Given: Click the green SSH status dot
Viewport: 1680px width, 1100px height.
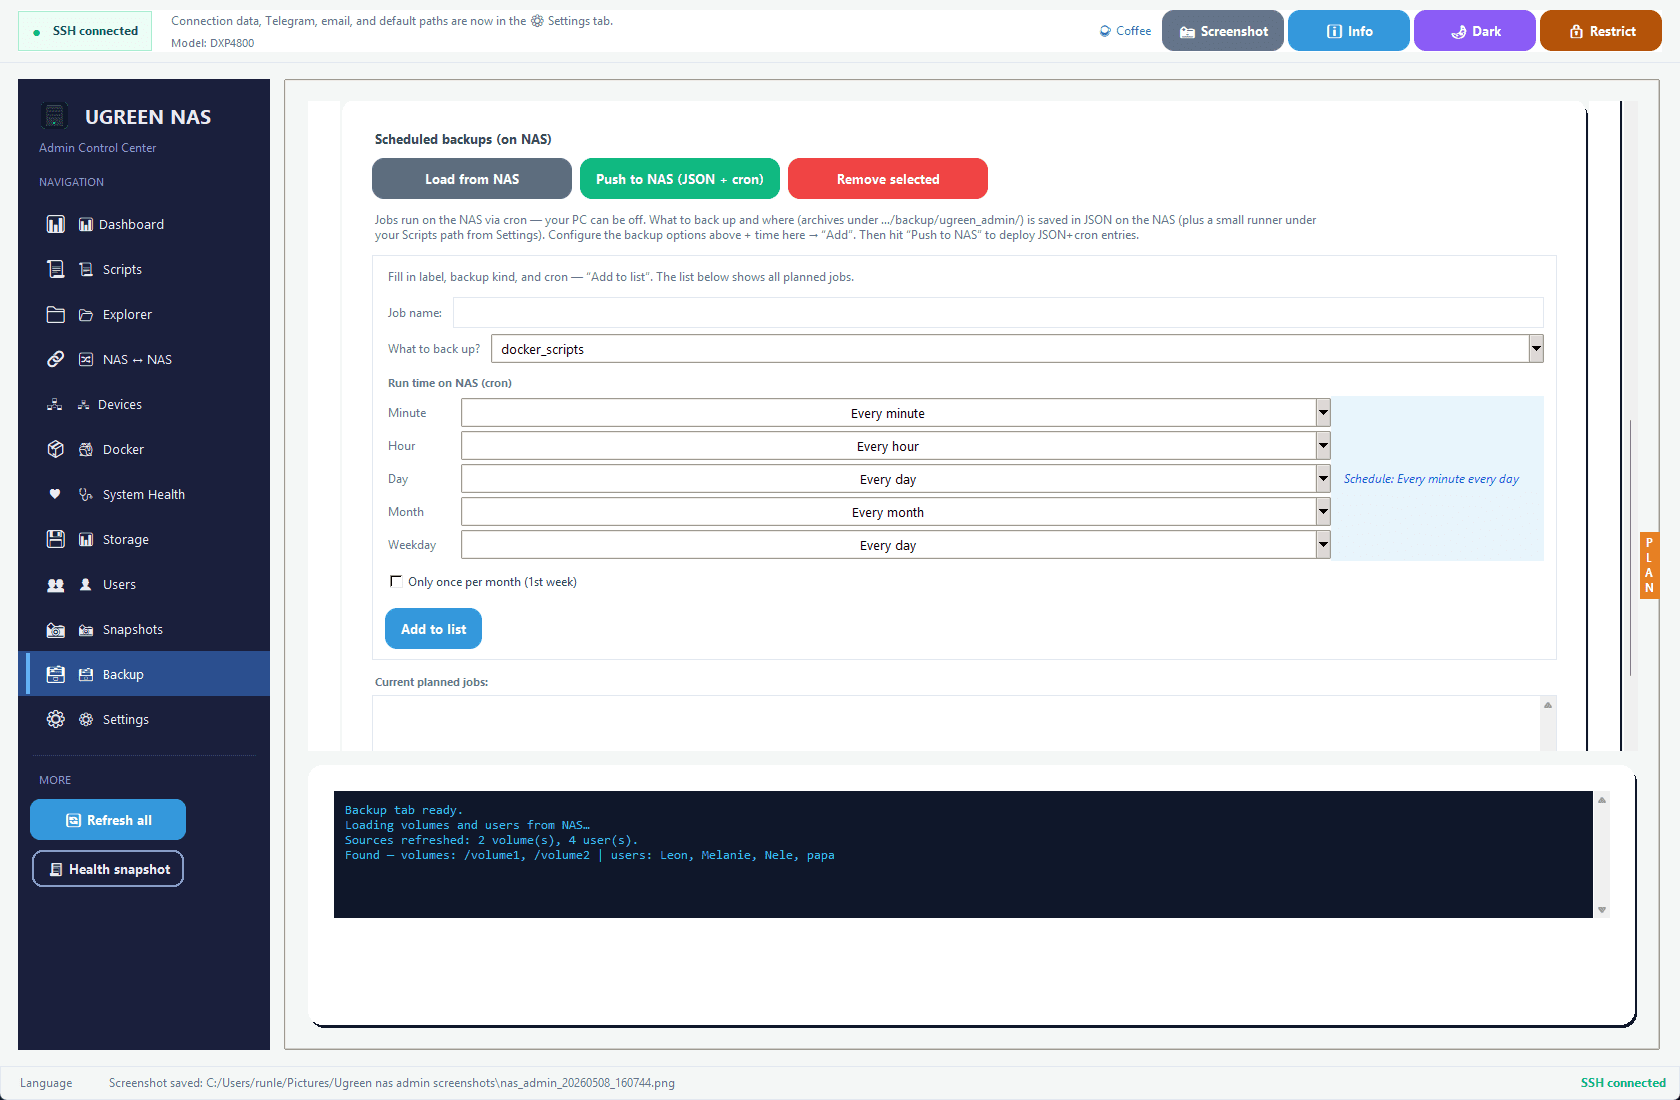Looking at the screenshot, I should [37, 32].
